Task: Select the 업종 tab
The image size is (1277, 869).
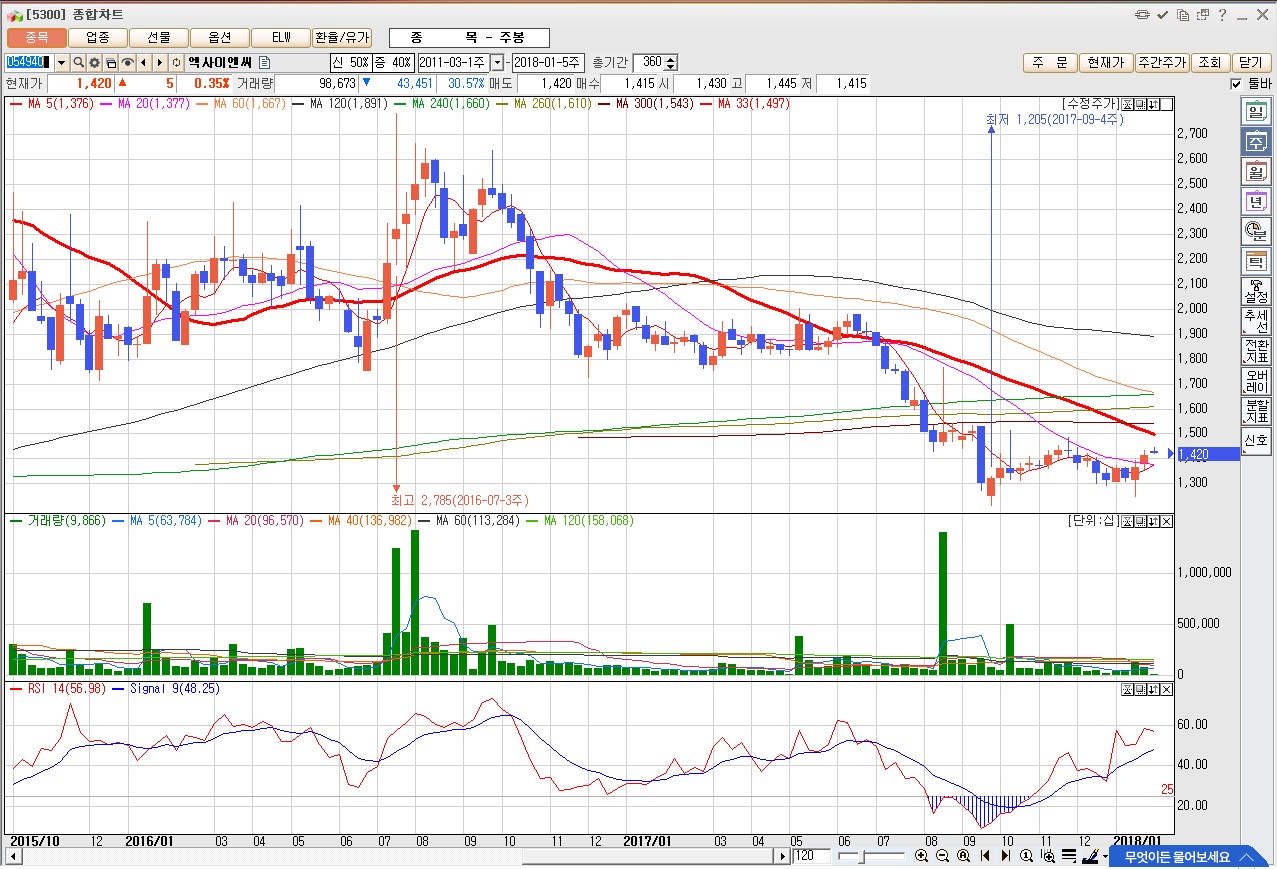Action: [x=98, y=37]
